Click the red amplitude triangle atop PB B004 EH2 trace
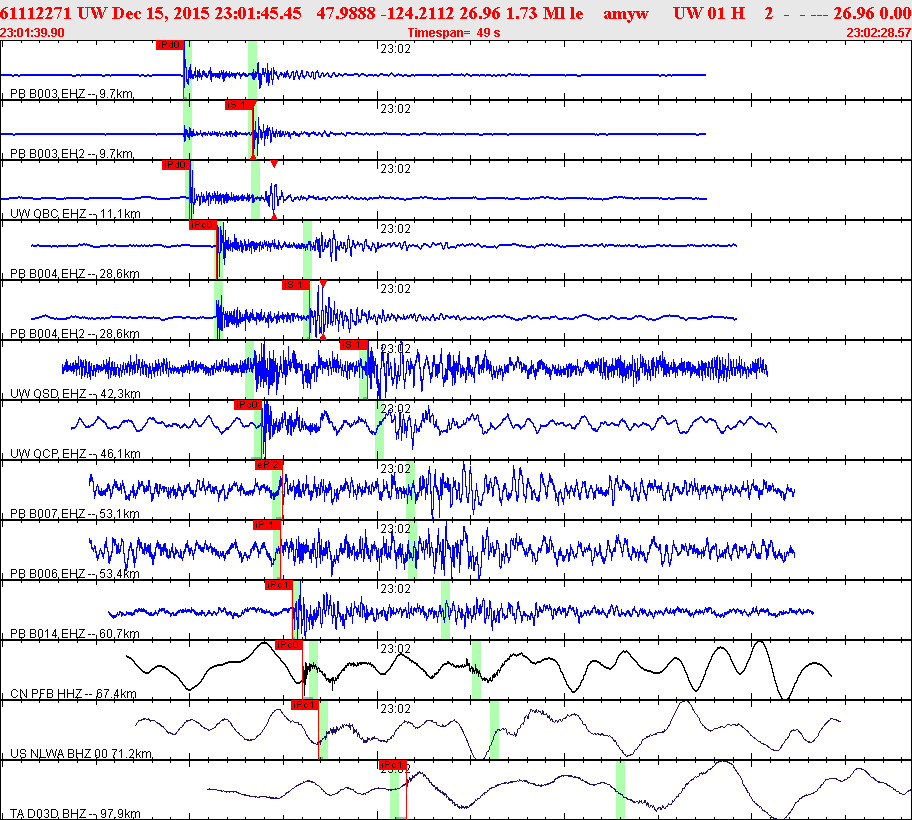This screenshot has width=912, height=820. point(323,284)
